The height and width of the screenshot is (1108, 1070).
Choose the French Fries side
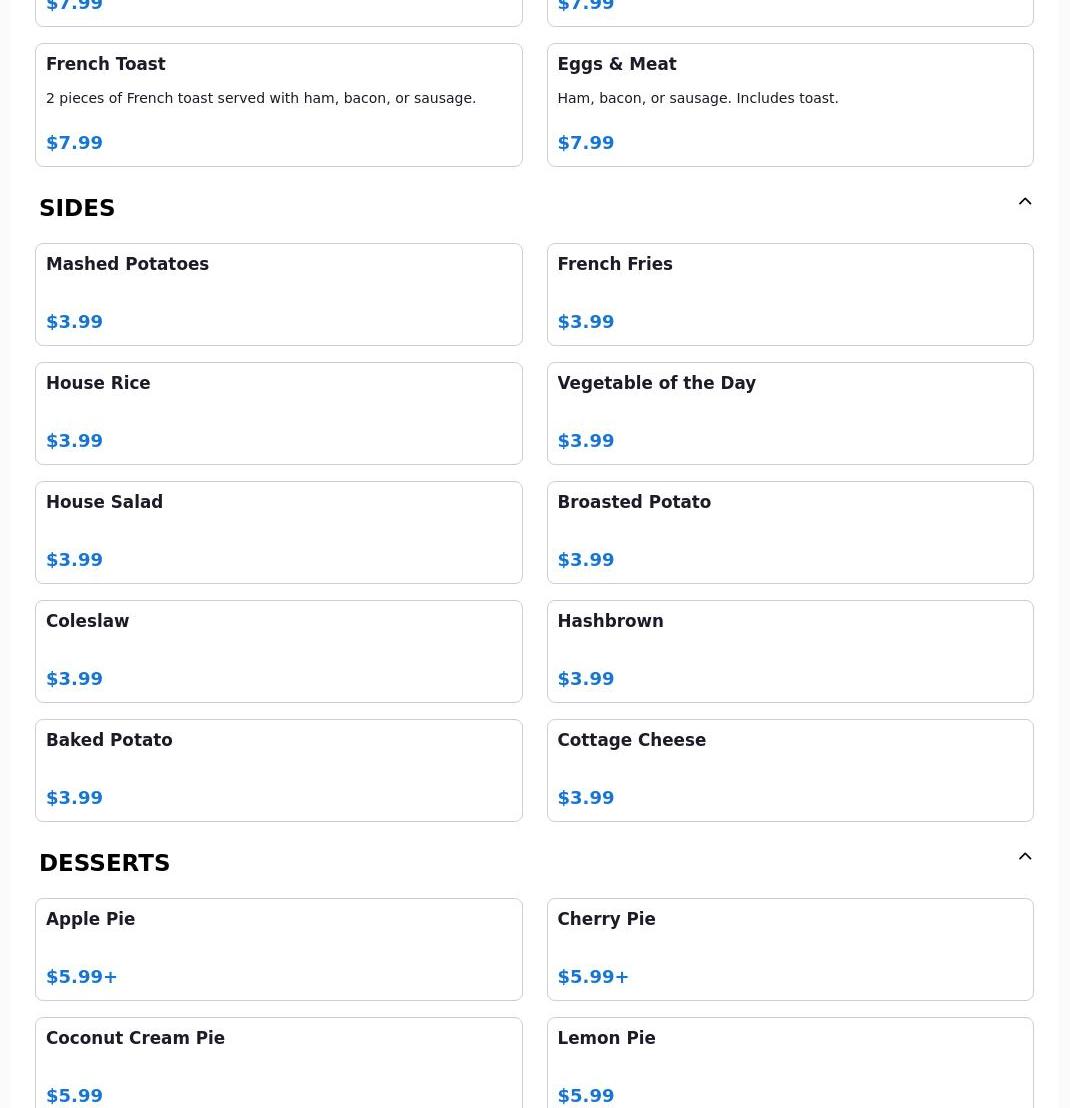point(789,294)
